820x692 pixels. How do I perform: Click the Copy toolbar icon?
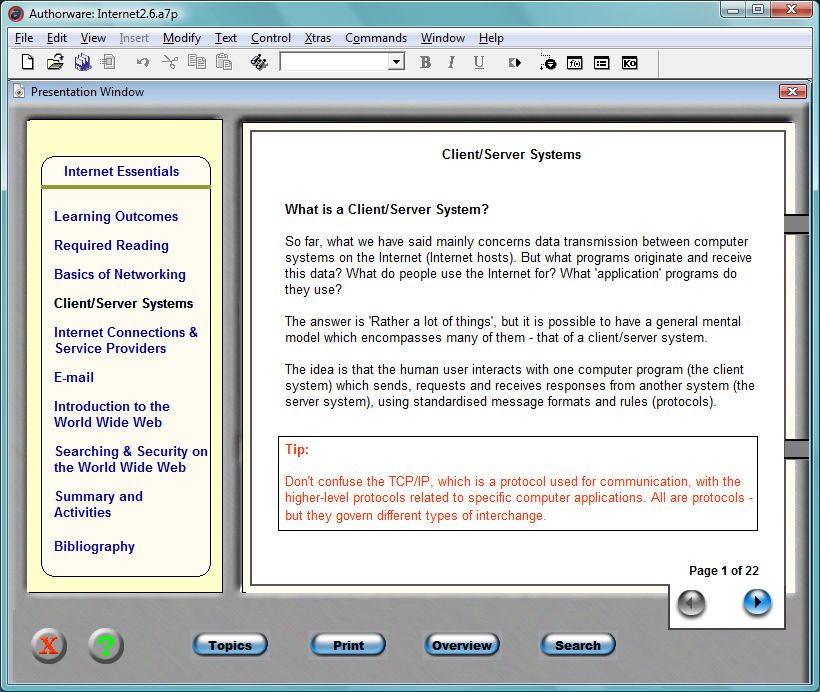click(x=197, y=62)
